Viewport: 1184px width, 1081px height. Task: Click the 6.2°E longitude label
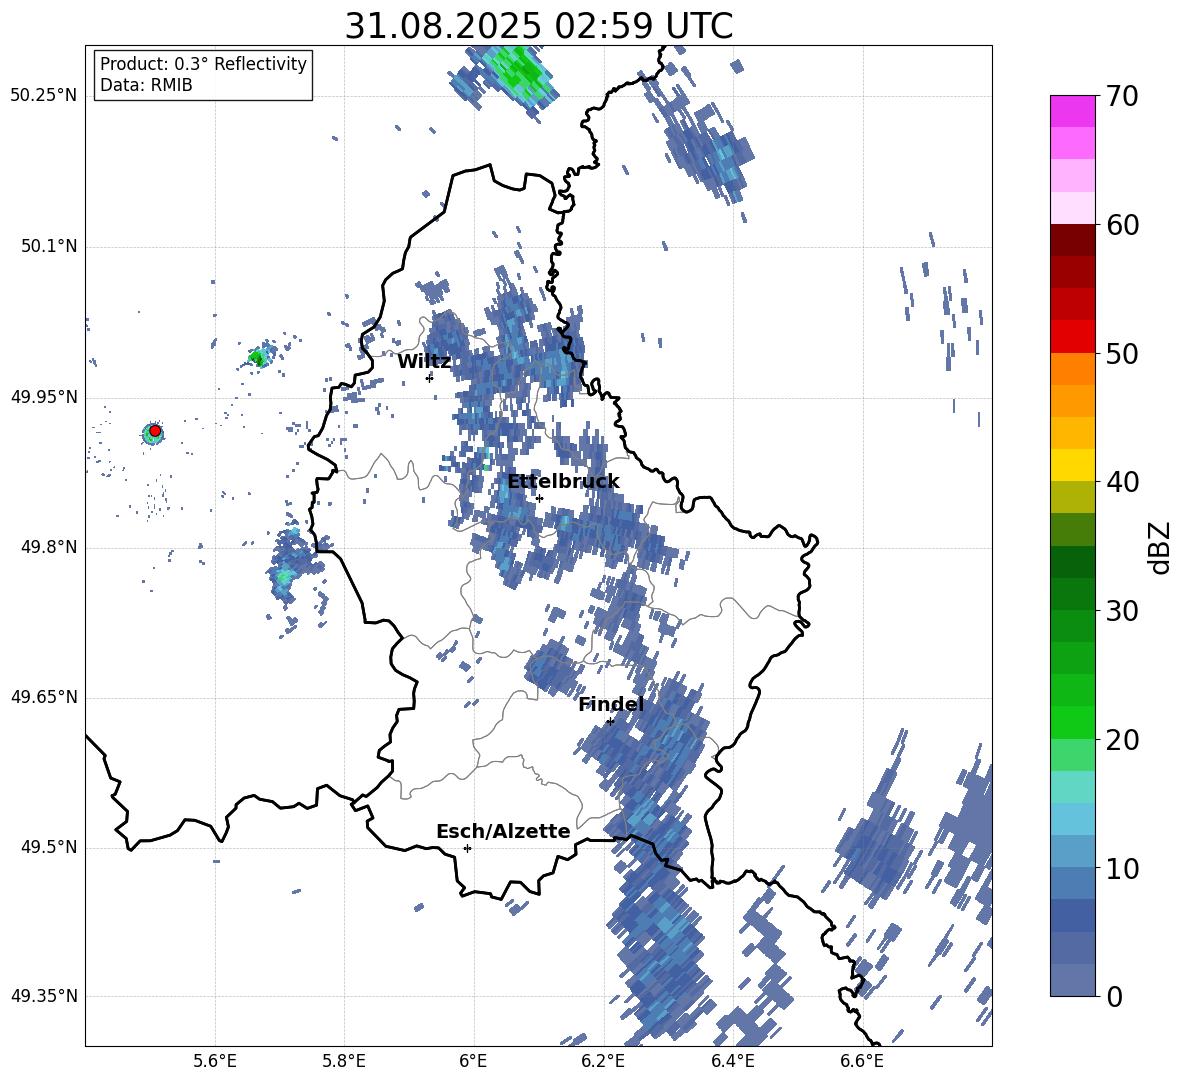point(603,1062)
